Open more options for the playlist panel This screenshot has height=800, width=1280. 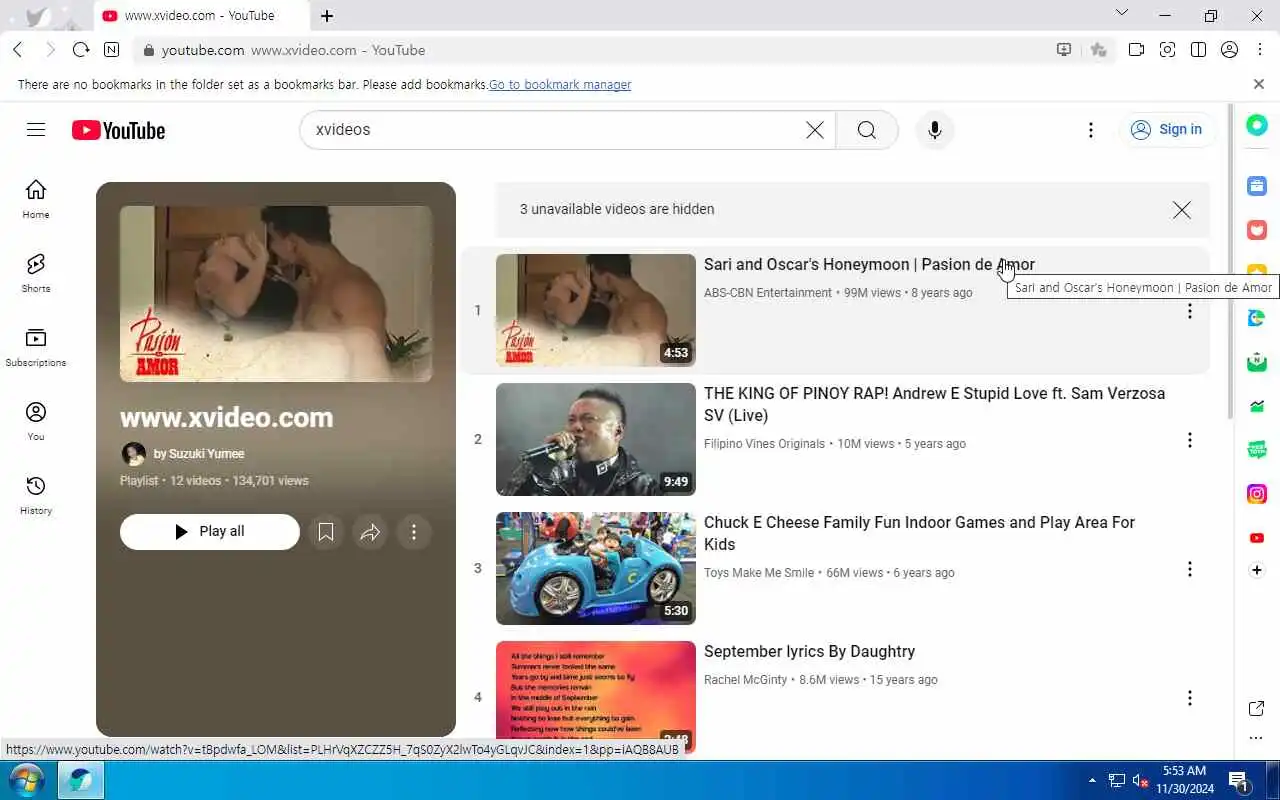click(x=414, y=532)
